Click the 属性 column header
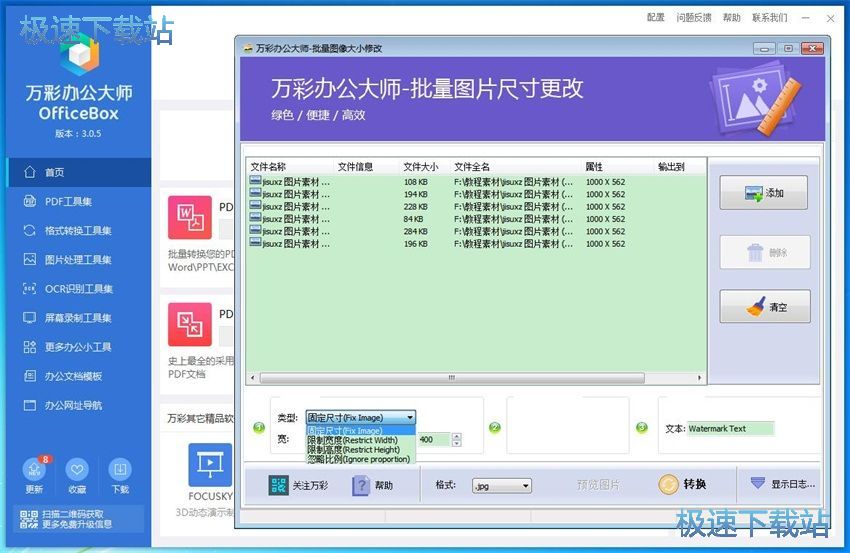The width and height of the screenshot is (850, 553). (618, 166)
